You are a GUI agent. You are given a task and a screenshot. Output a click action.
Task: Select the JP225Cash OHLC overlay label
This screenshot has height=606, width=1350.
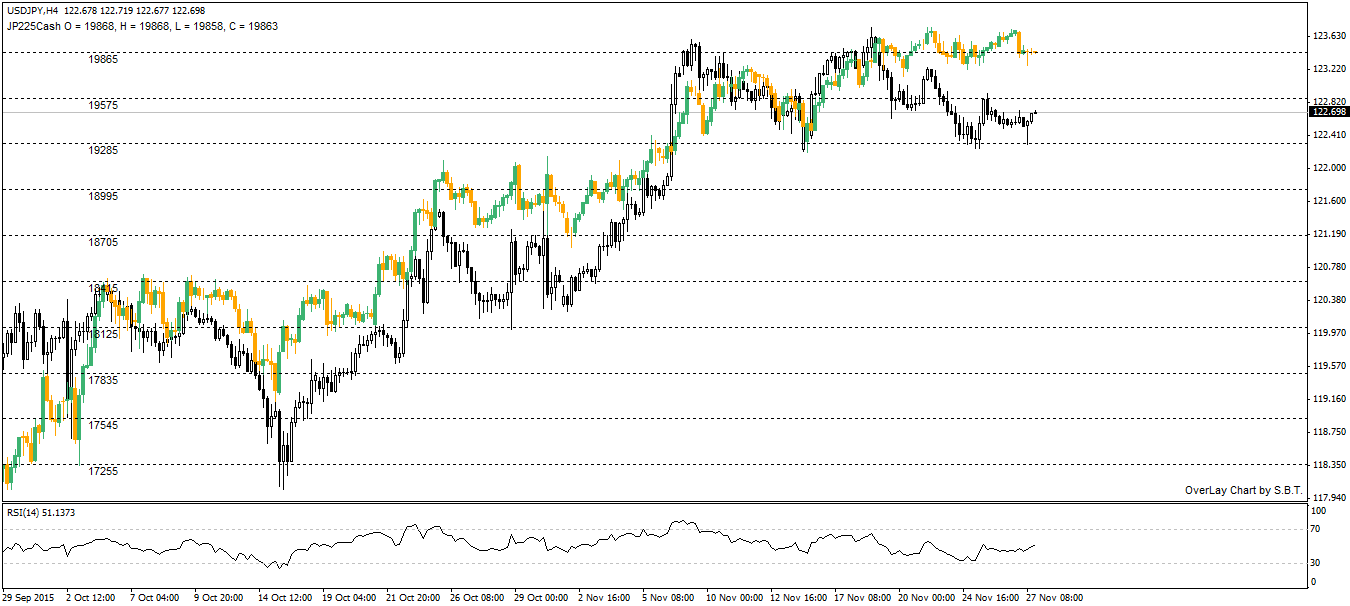pos(142,25)
